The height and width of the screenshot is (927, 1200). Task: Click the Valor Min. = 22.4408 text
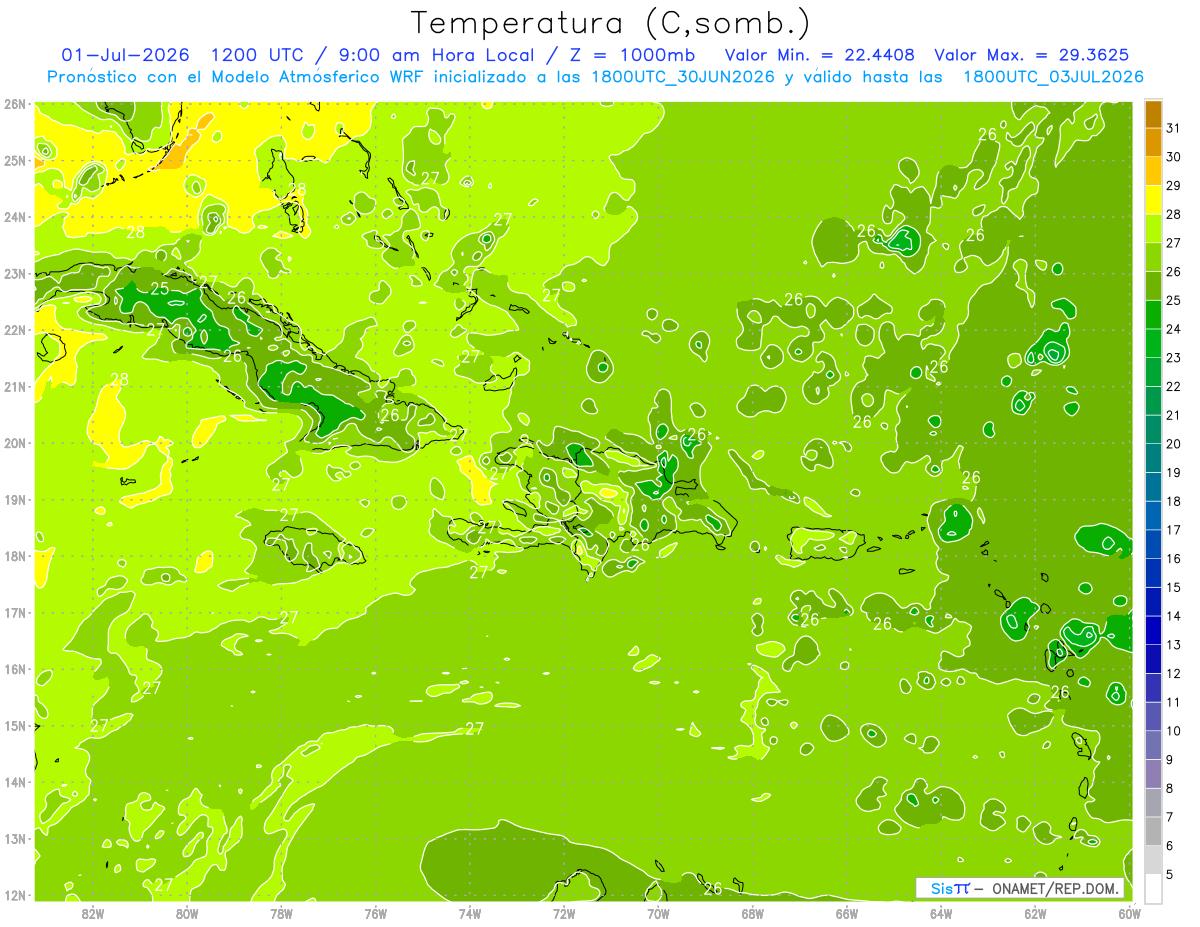pyautogui.click(x=821, y=55)
